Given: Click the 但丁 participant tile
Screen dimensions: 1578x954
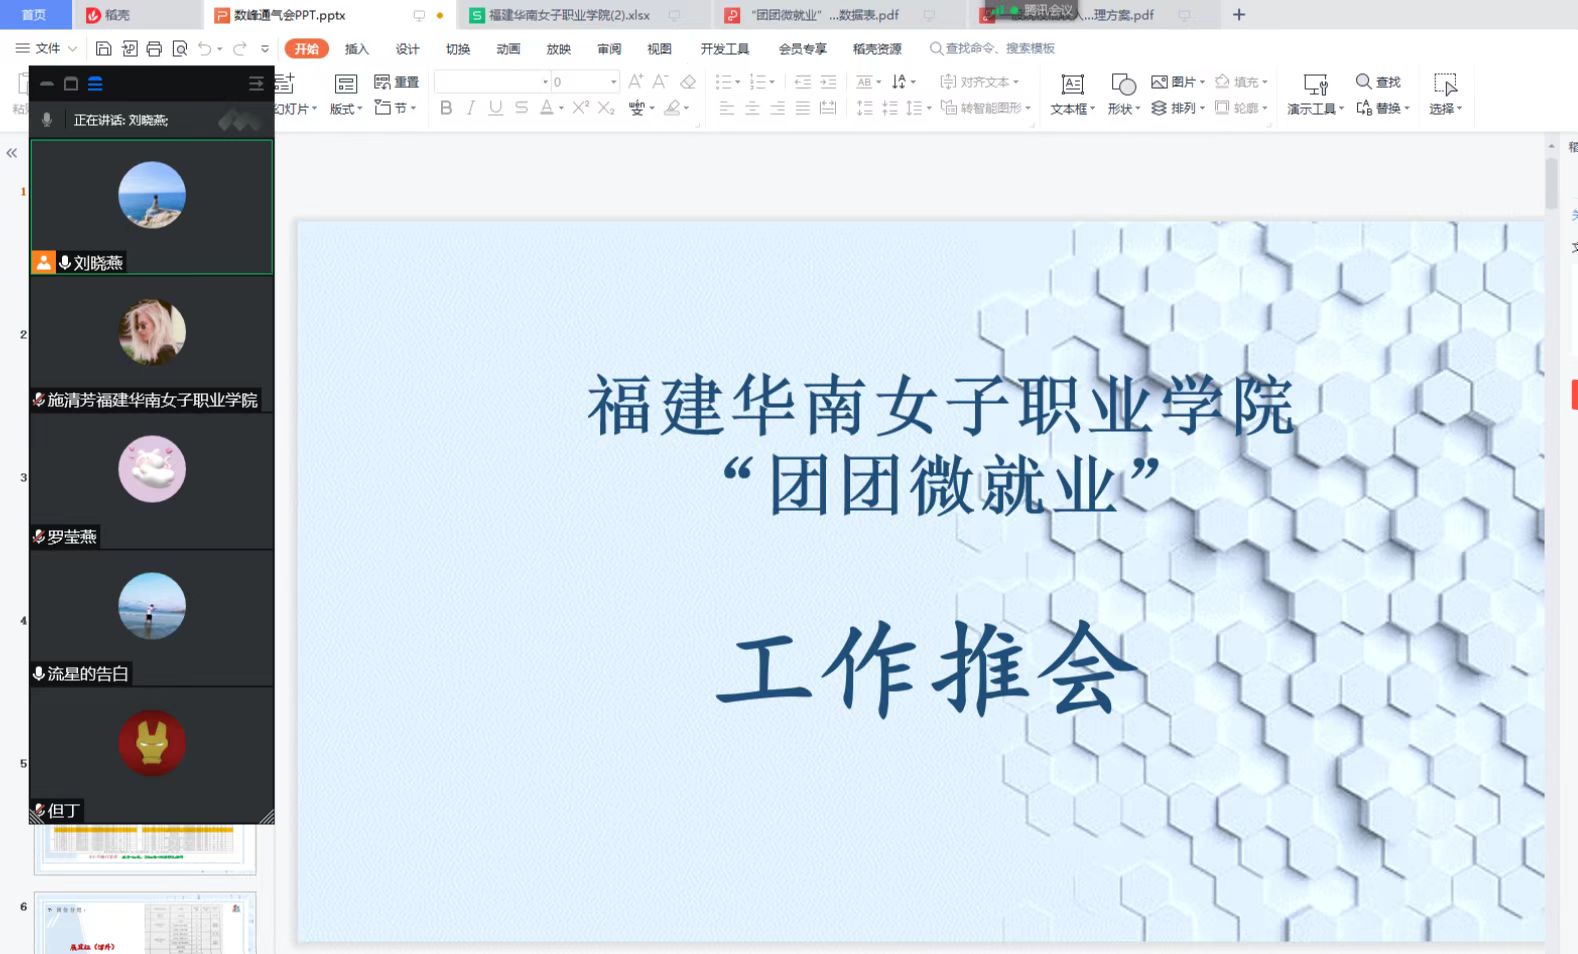Looking at the screenshot, I should [x=151, y=755].
